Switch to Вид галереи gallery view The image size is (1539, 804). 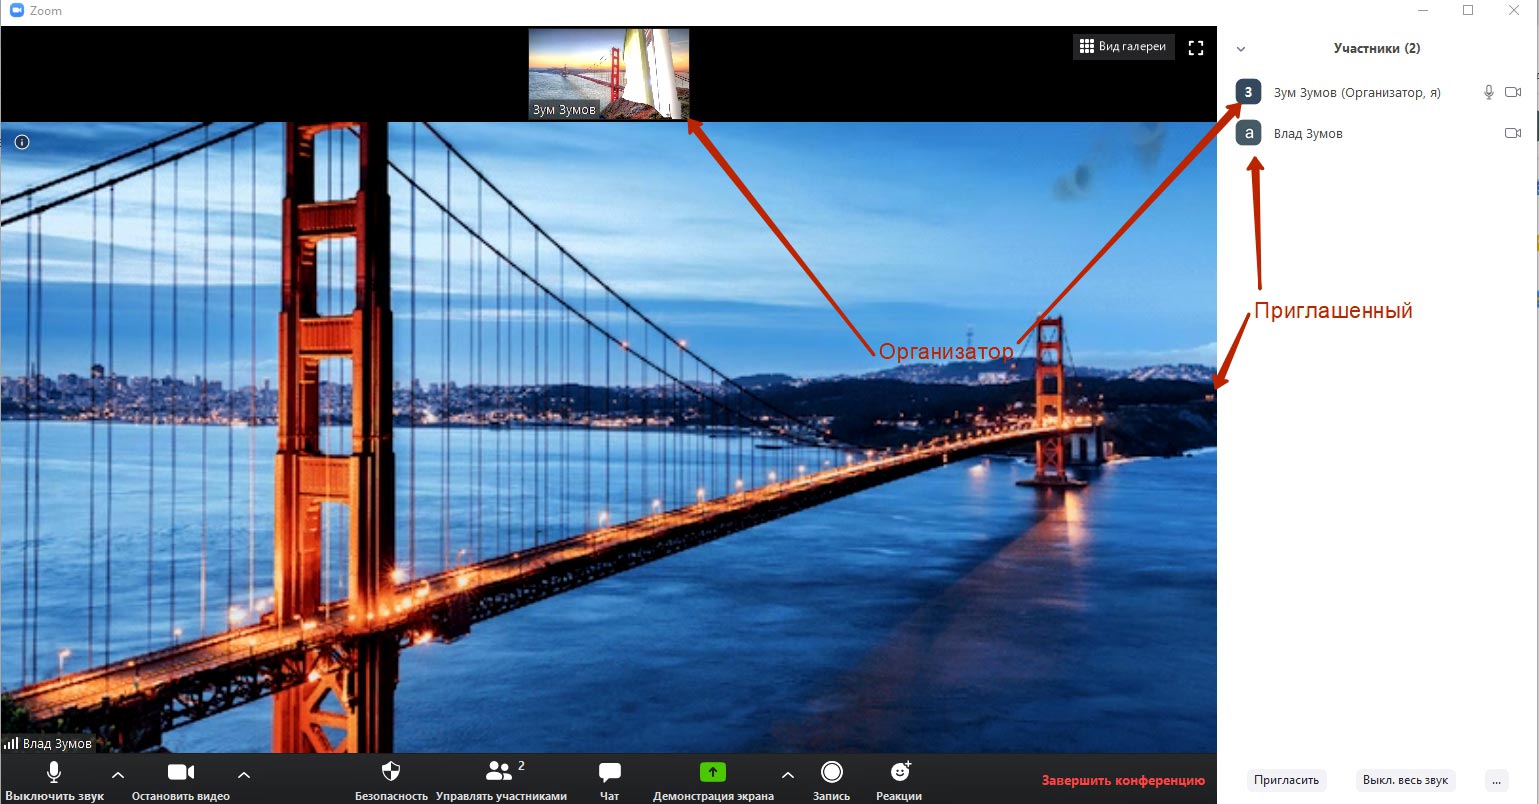(1122, 47)
